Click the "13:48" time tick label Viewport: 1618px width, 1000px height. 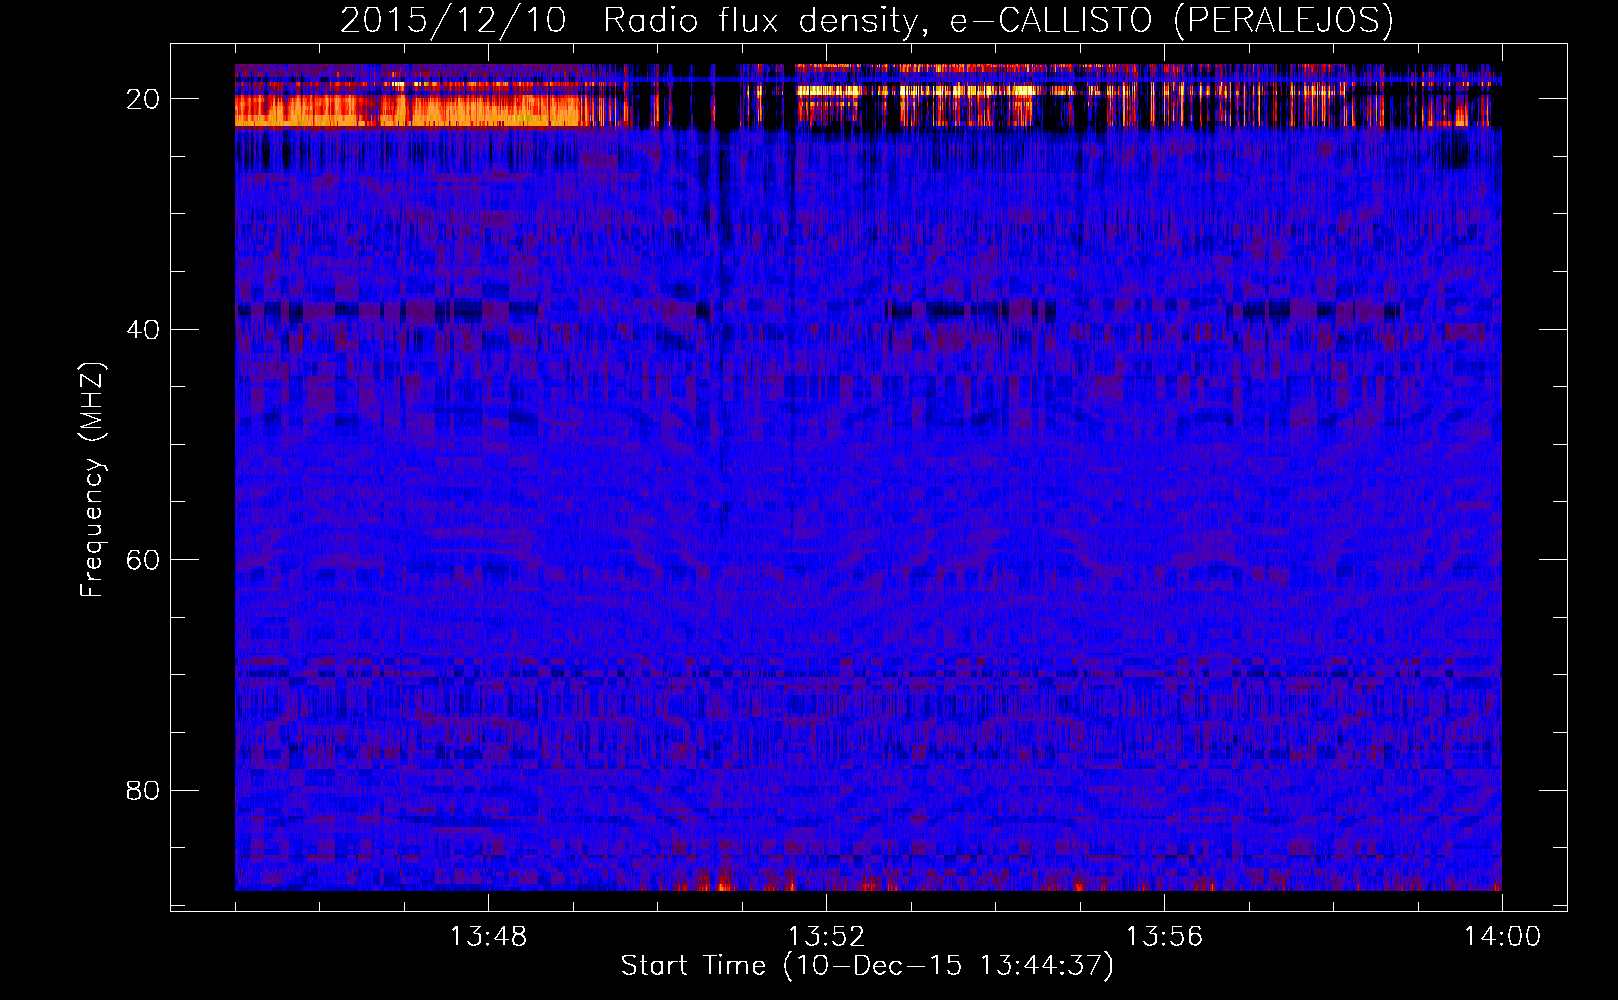tap(488, 937)
